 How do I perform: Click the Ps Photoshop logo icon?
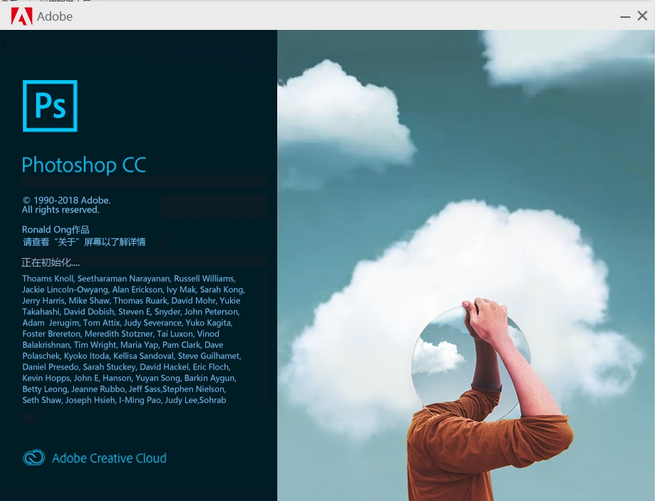pyautogui.click(x=50, y=106)
